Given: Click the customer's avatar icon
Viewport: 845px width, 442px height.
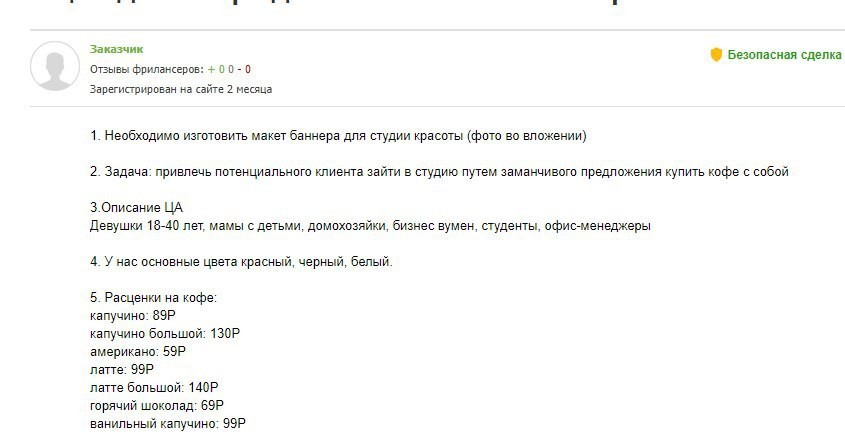Looking at the screenshot, I should [55, 66].
